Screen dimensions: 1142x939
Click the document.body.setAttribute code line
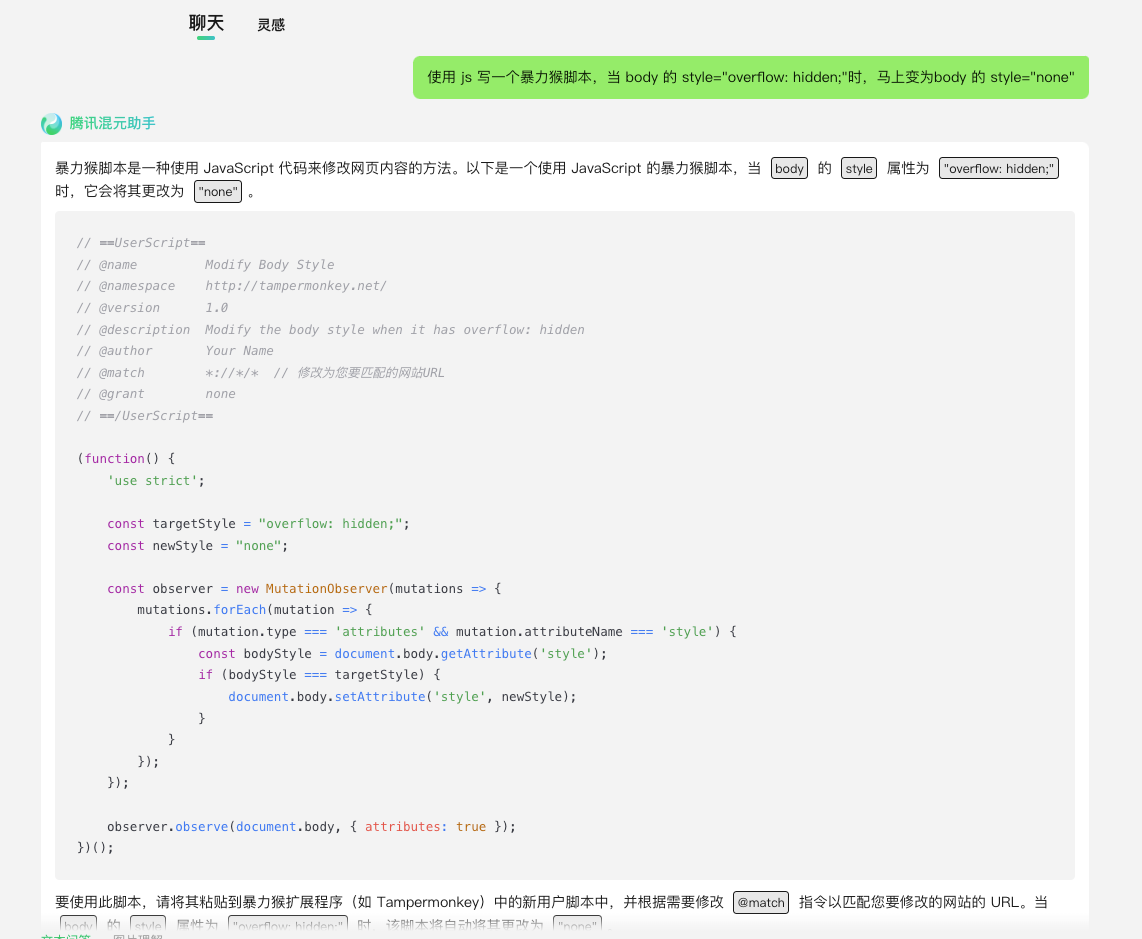[x=403, y=696]
